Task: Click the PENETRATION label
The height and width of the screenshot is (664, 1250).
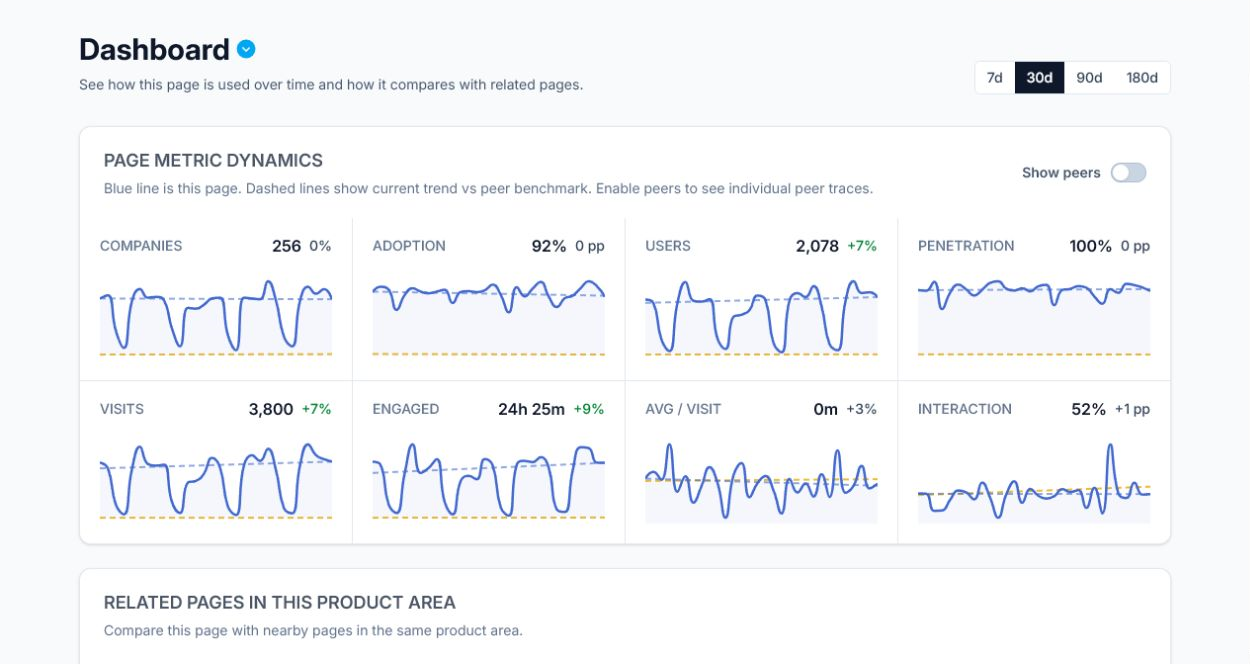Action: 966,246
